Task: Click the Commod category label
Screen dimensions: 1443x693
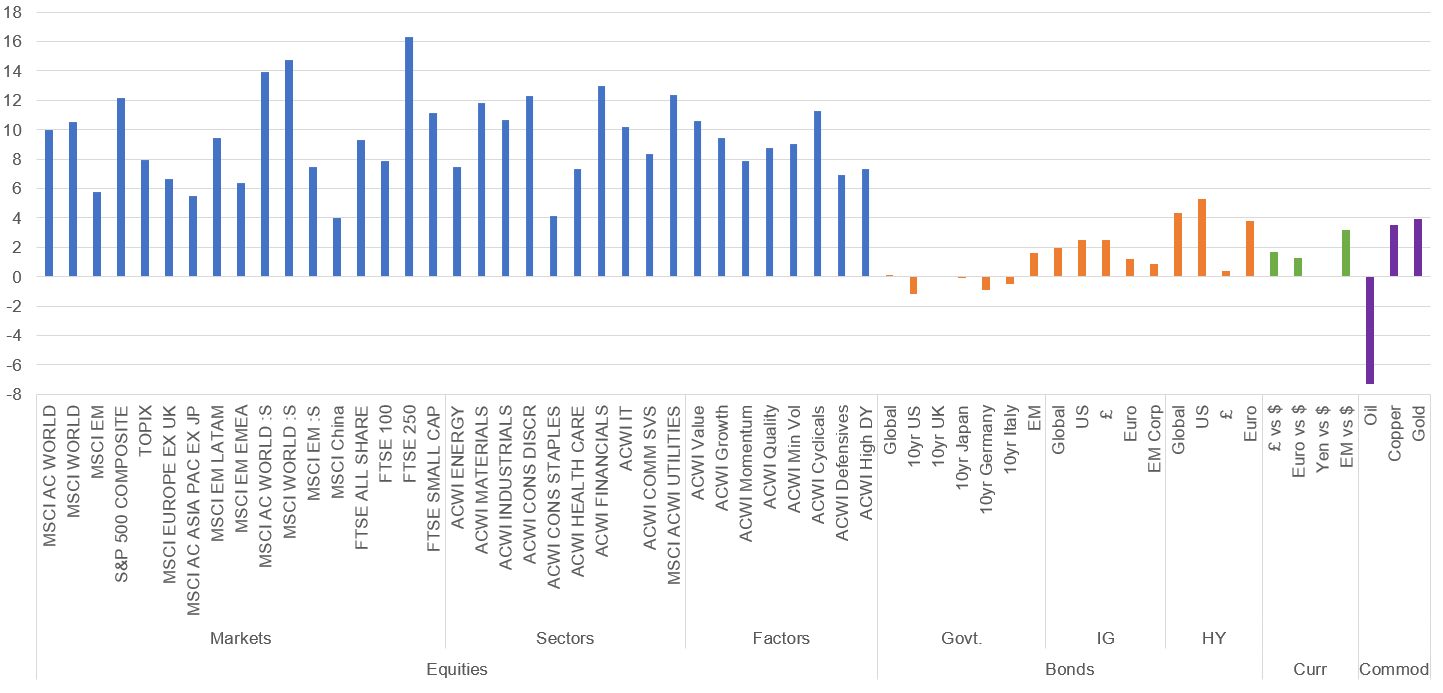Action: (1394, 670)
